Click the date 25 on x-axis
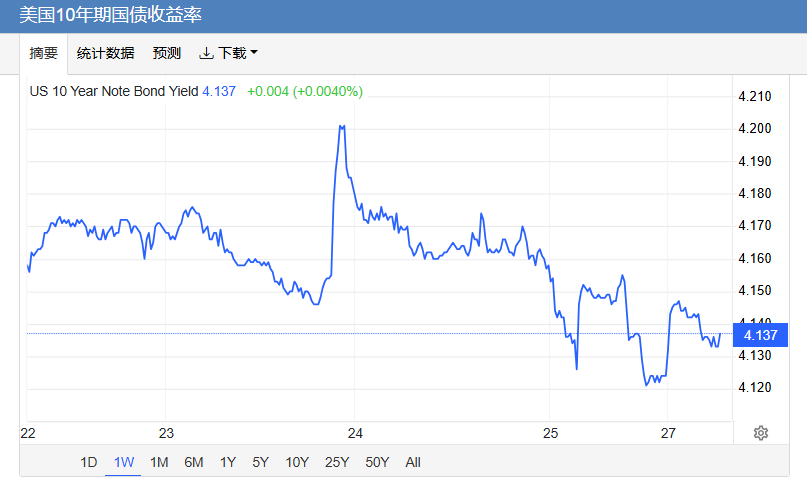This screenshot has height=491, width=807. point(550,433)
